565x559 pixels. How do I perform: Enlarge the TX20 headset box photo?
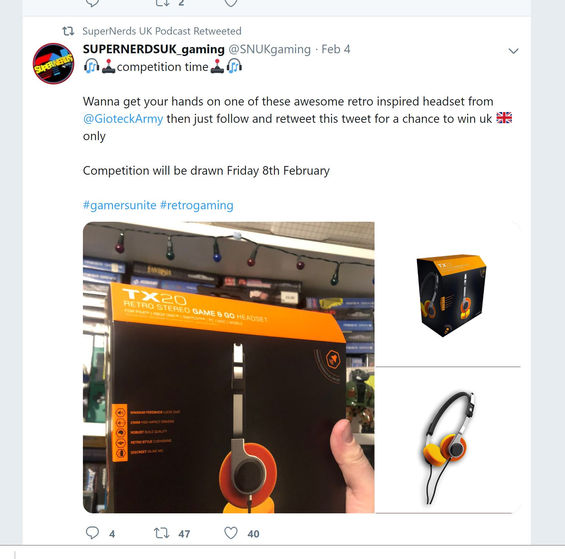point(228,367)
